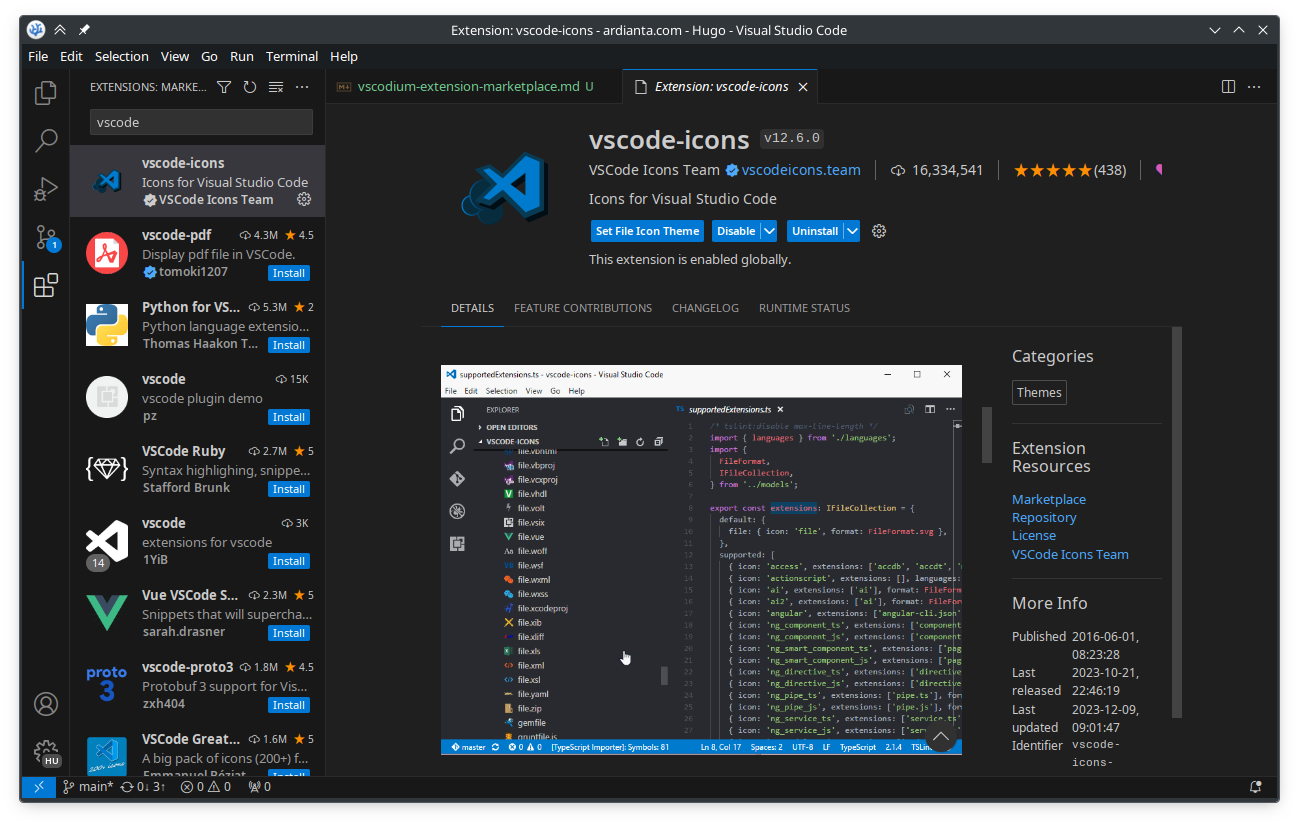The width and height of the screenshot is (1299, 826).
Task: Clear extensions search results icon
Action: coord(276,87)
